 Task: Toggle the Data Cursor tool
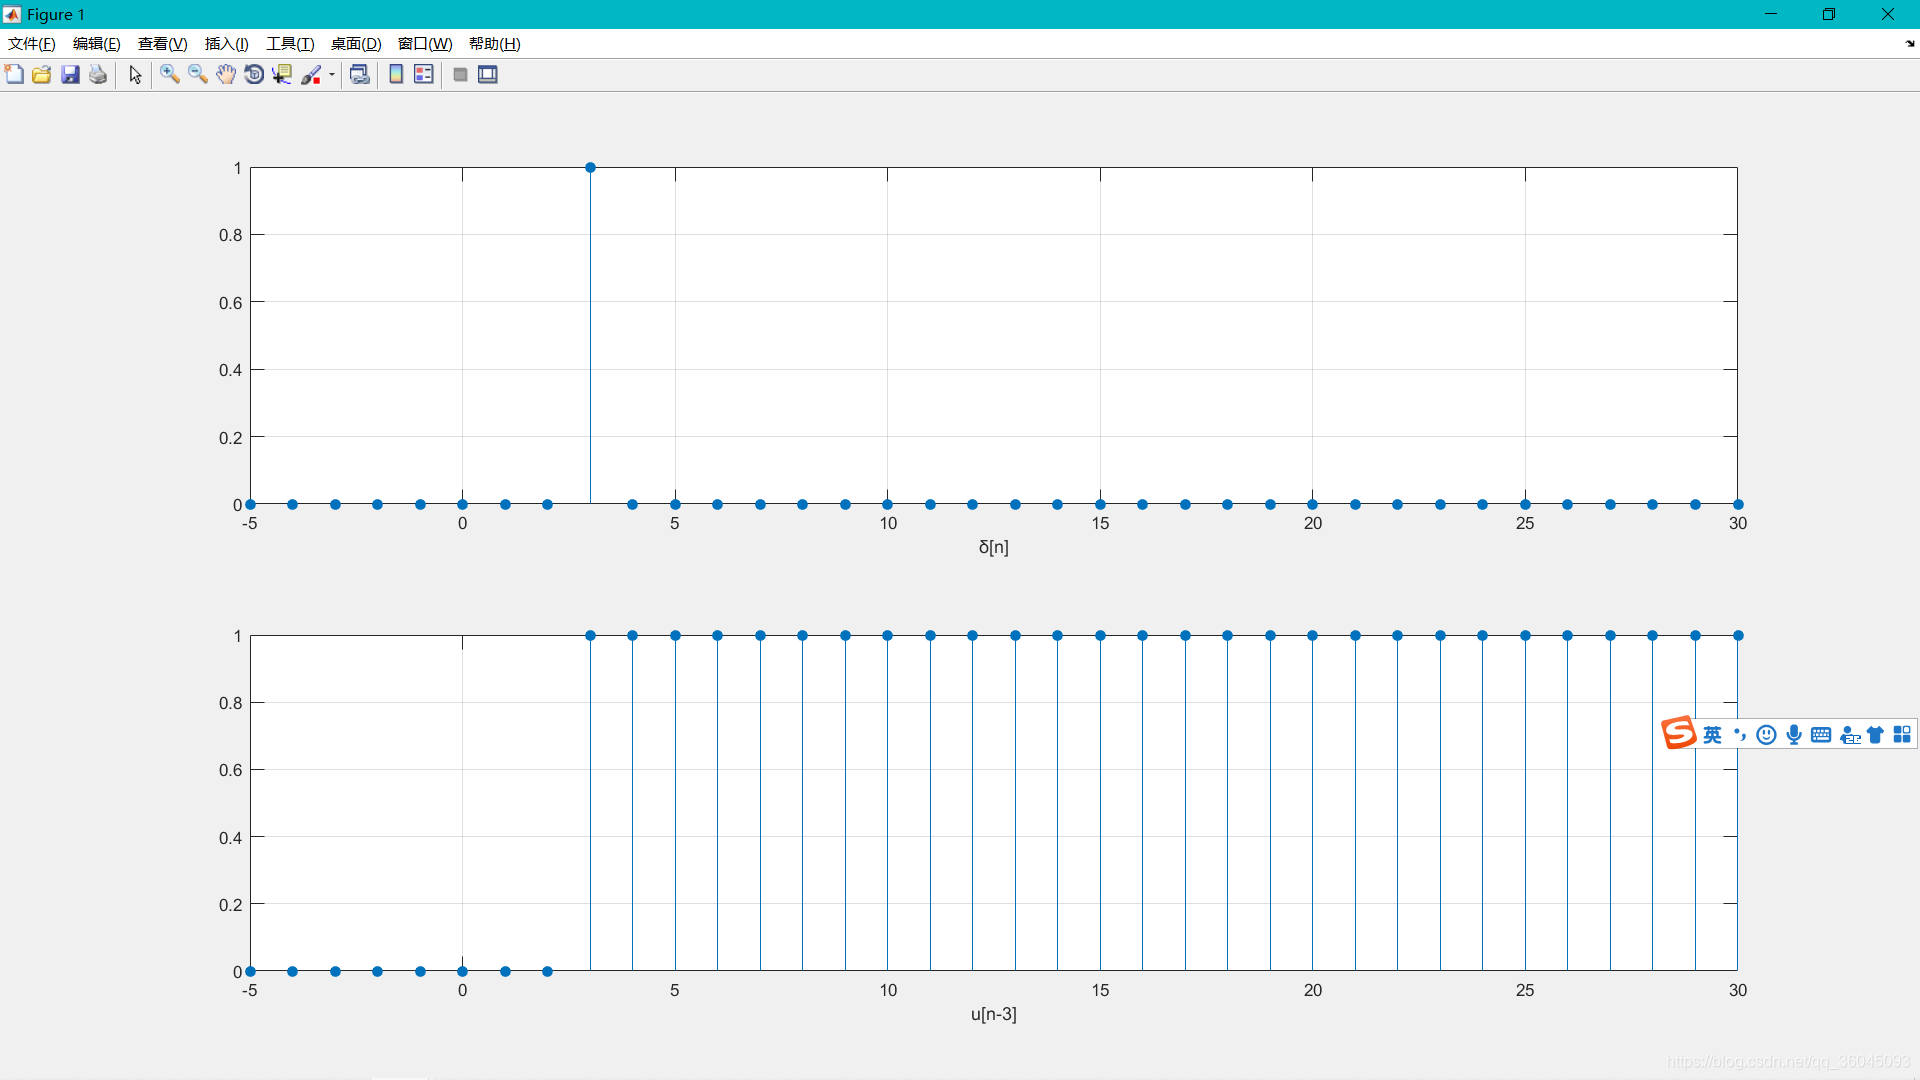click(282, 75)
